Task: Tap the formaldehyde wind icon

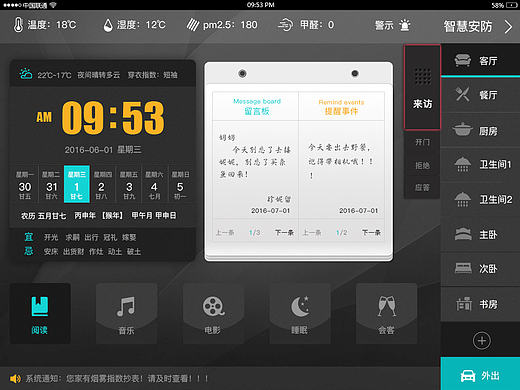Action: pyautogui.click(x=285, y=25)
